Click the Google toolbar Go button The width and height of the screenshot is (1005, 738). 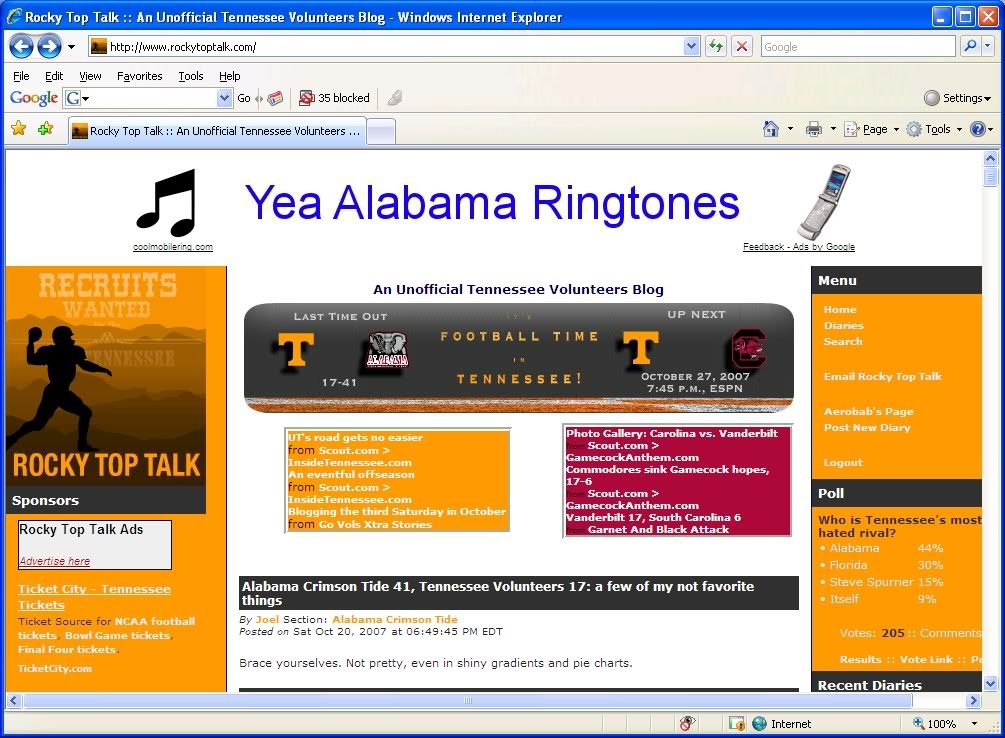coord(244,98)
